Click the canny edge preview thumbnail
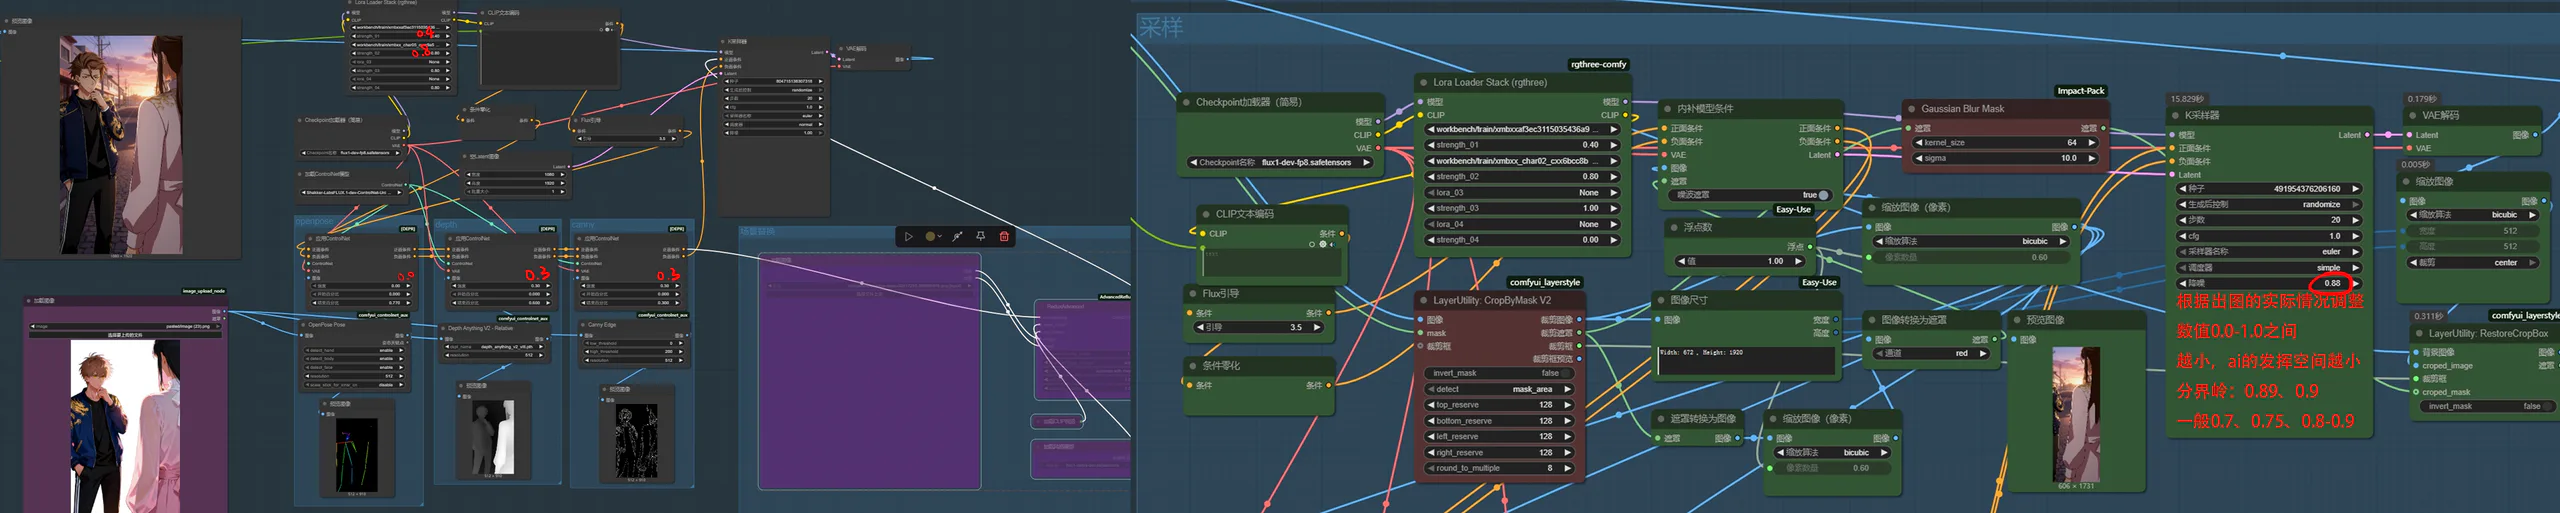This screenshot has width=2560, height=513. click(636, 441)
